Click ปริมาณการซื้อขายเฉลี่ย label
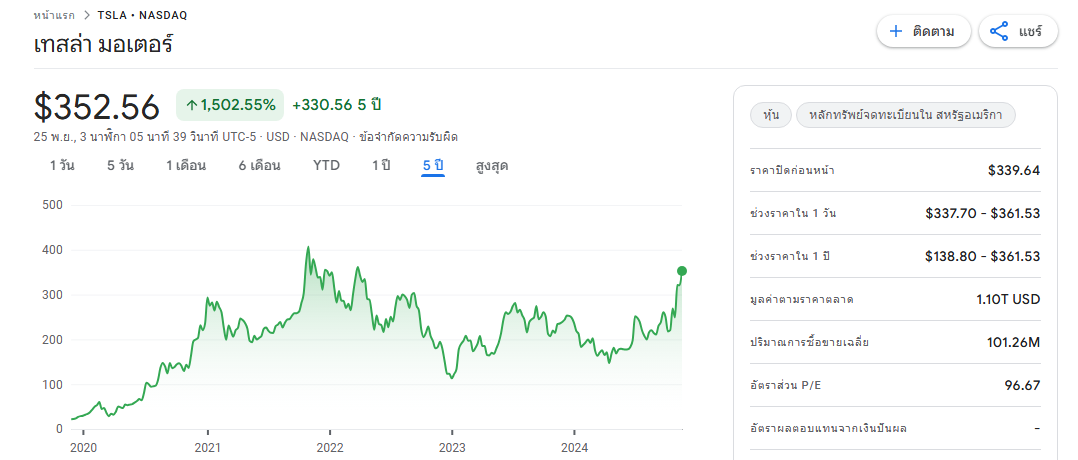This screenshot has width=1078, height=460. (x=810, y=342)
